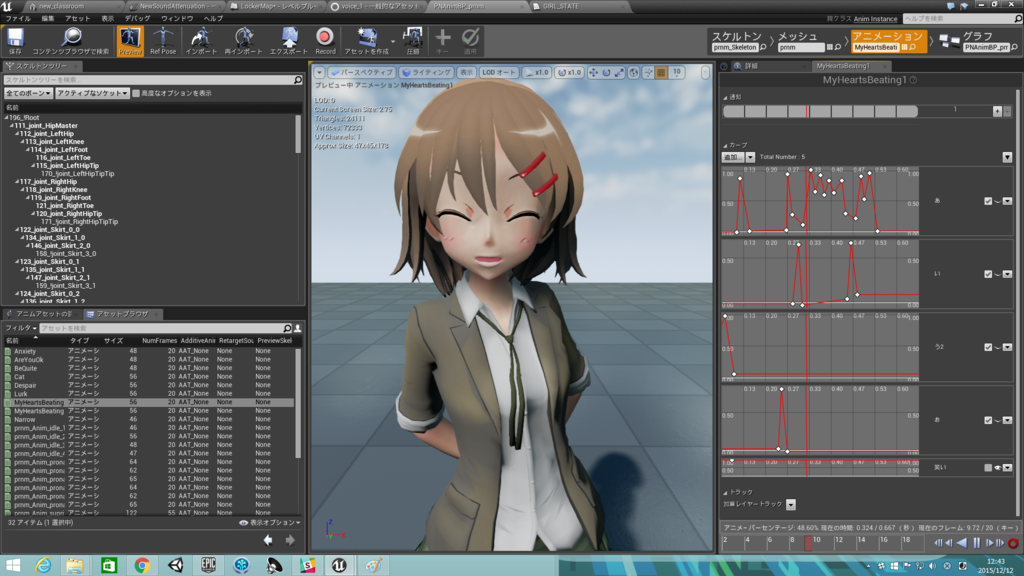Enable the advanced options (高度なオプションを表示) checkbox
The image size is (1024, 576).
coord(136,93)
